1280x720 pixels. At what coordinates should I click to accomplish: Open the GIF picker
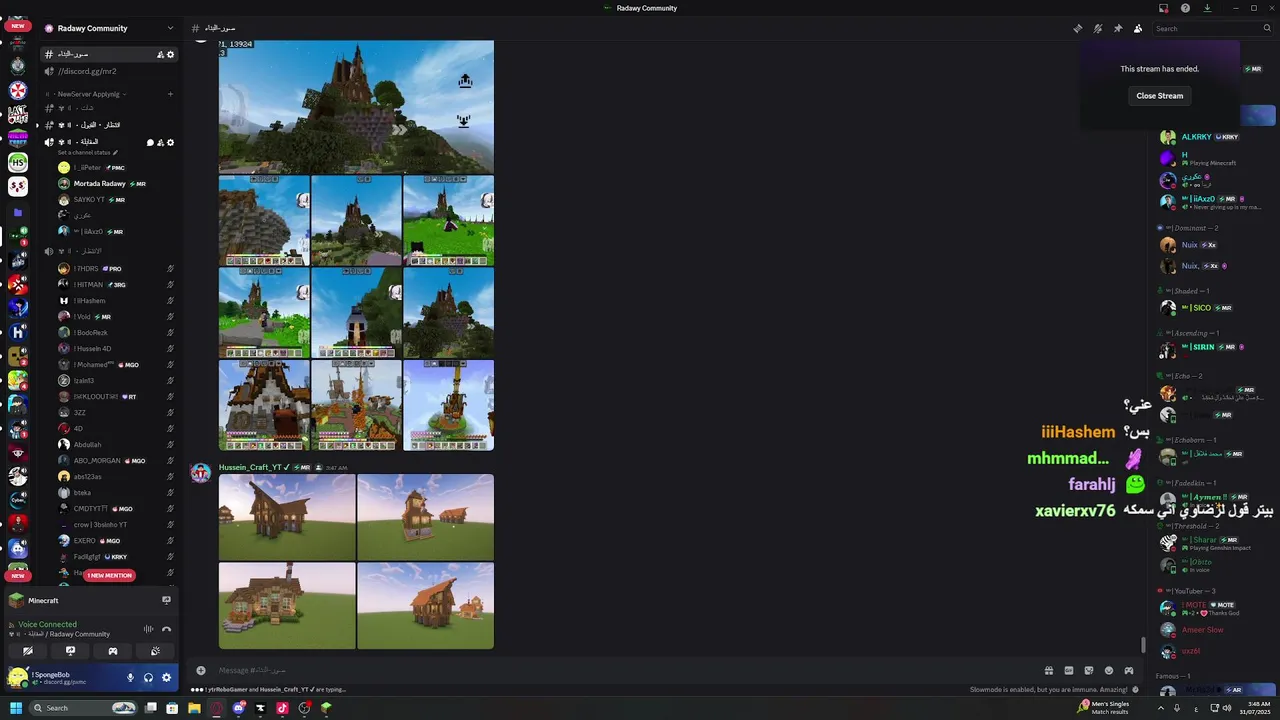[x=1069, y=670]
